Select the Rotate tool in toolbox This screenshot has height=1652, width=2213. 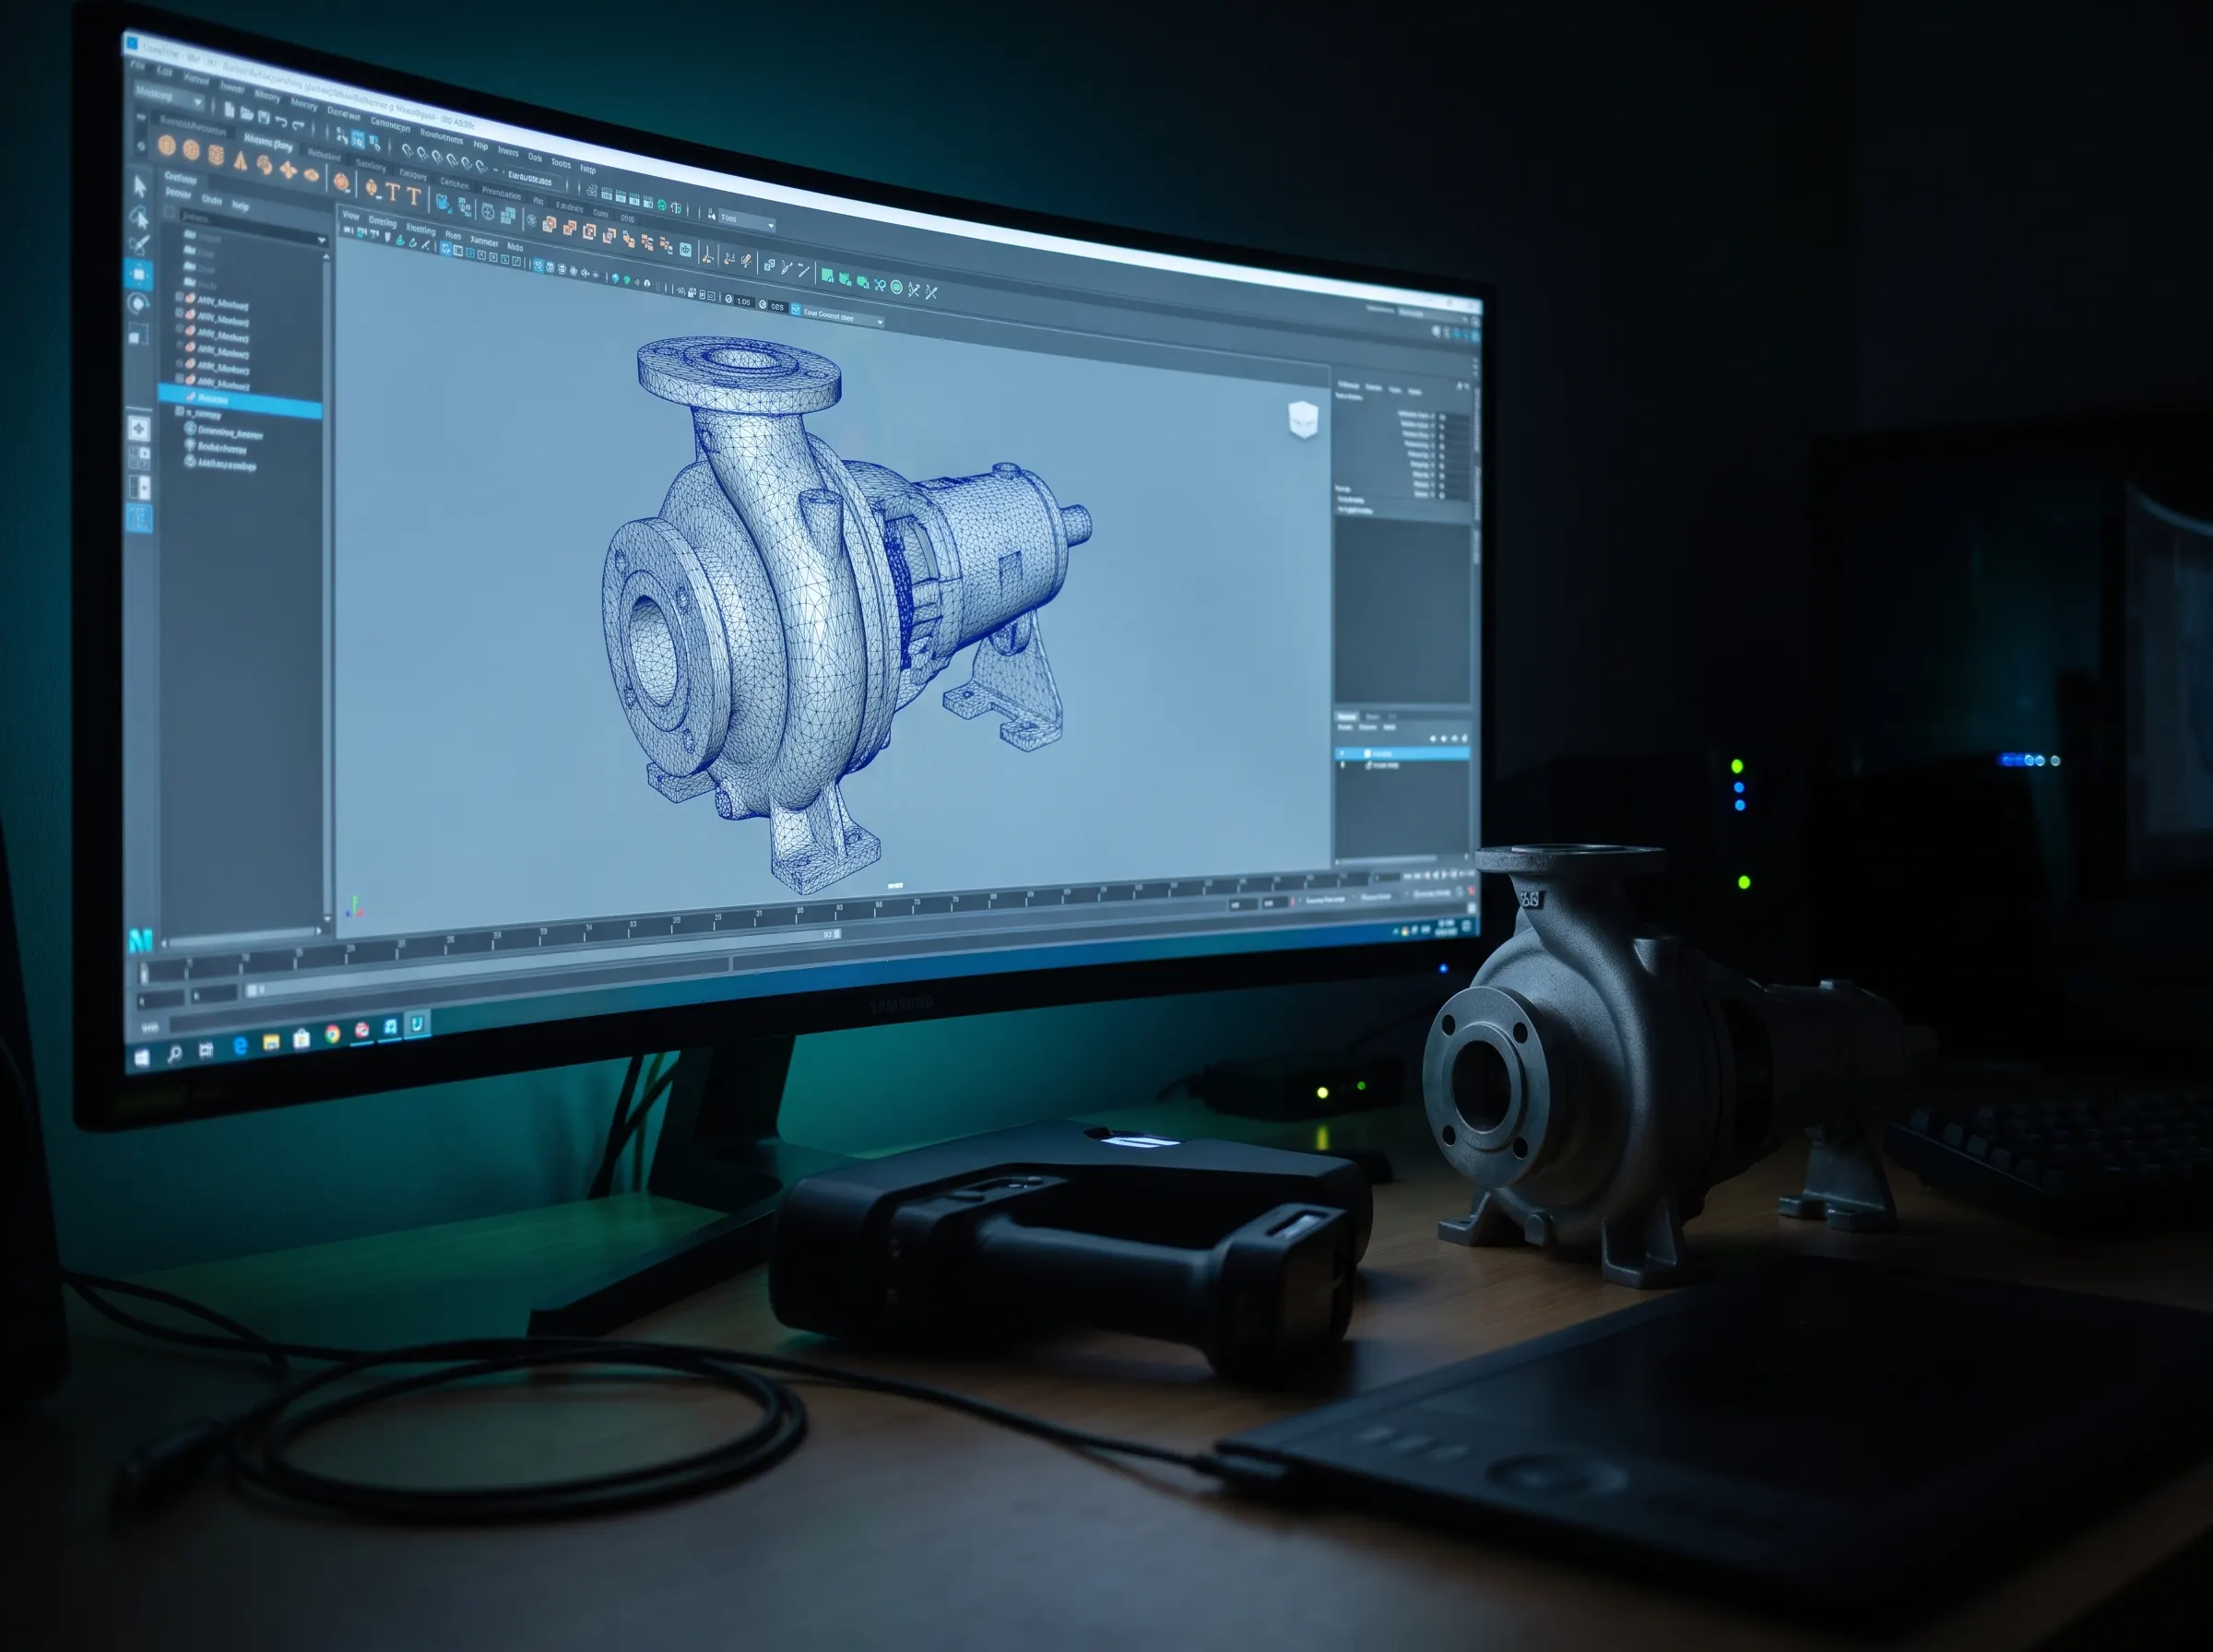[x=138, y=303]
